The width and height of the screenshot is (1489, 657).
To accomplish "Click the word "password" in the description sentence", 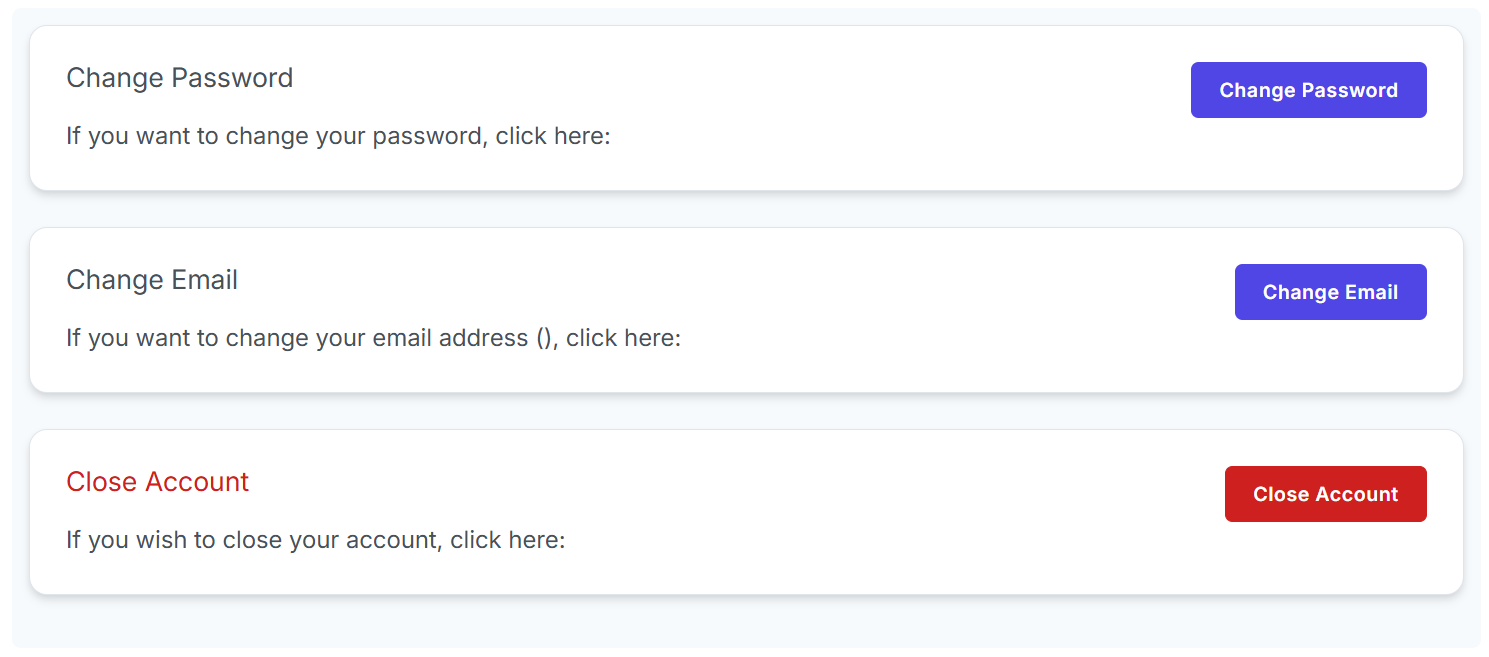I will point(427,135).
